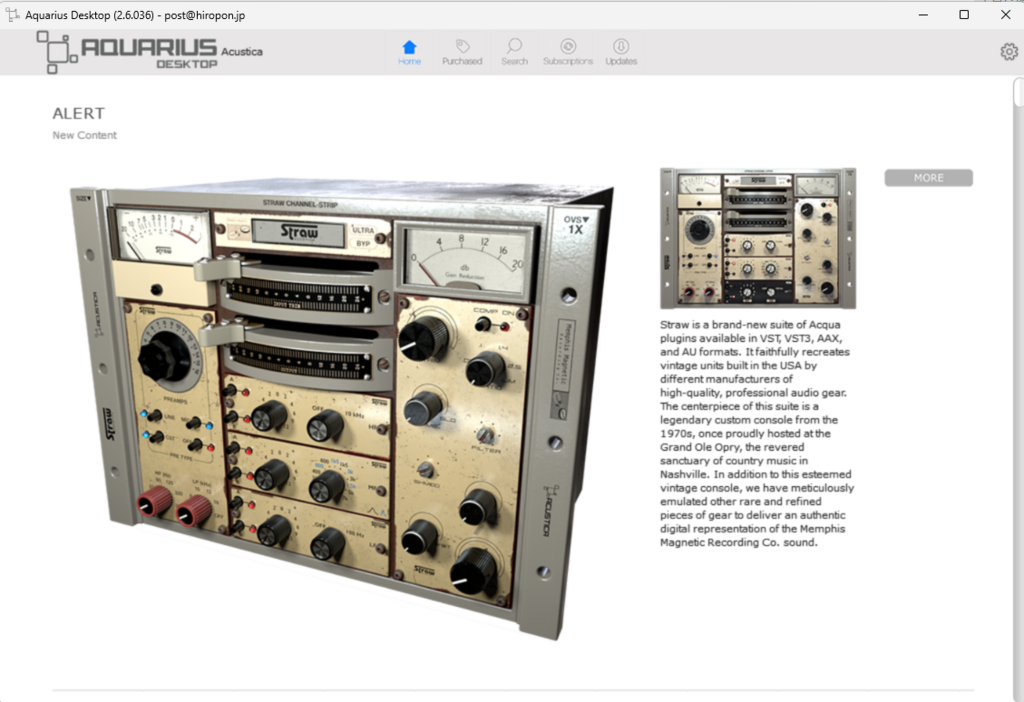The image size is (1024, 702).
Task: Click the ALERT heading
Action: [78, 114]
